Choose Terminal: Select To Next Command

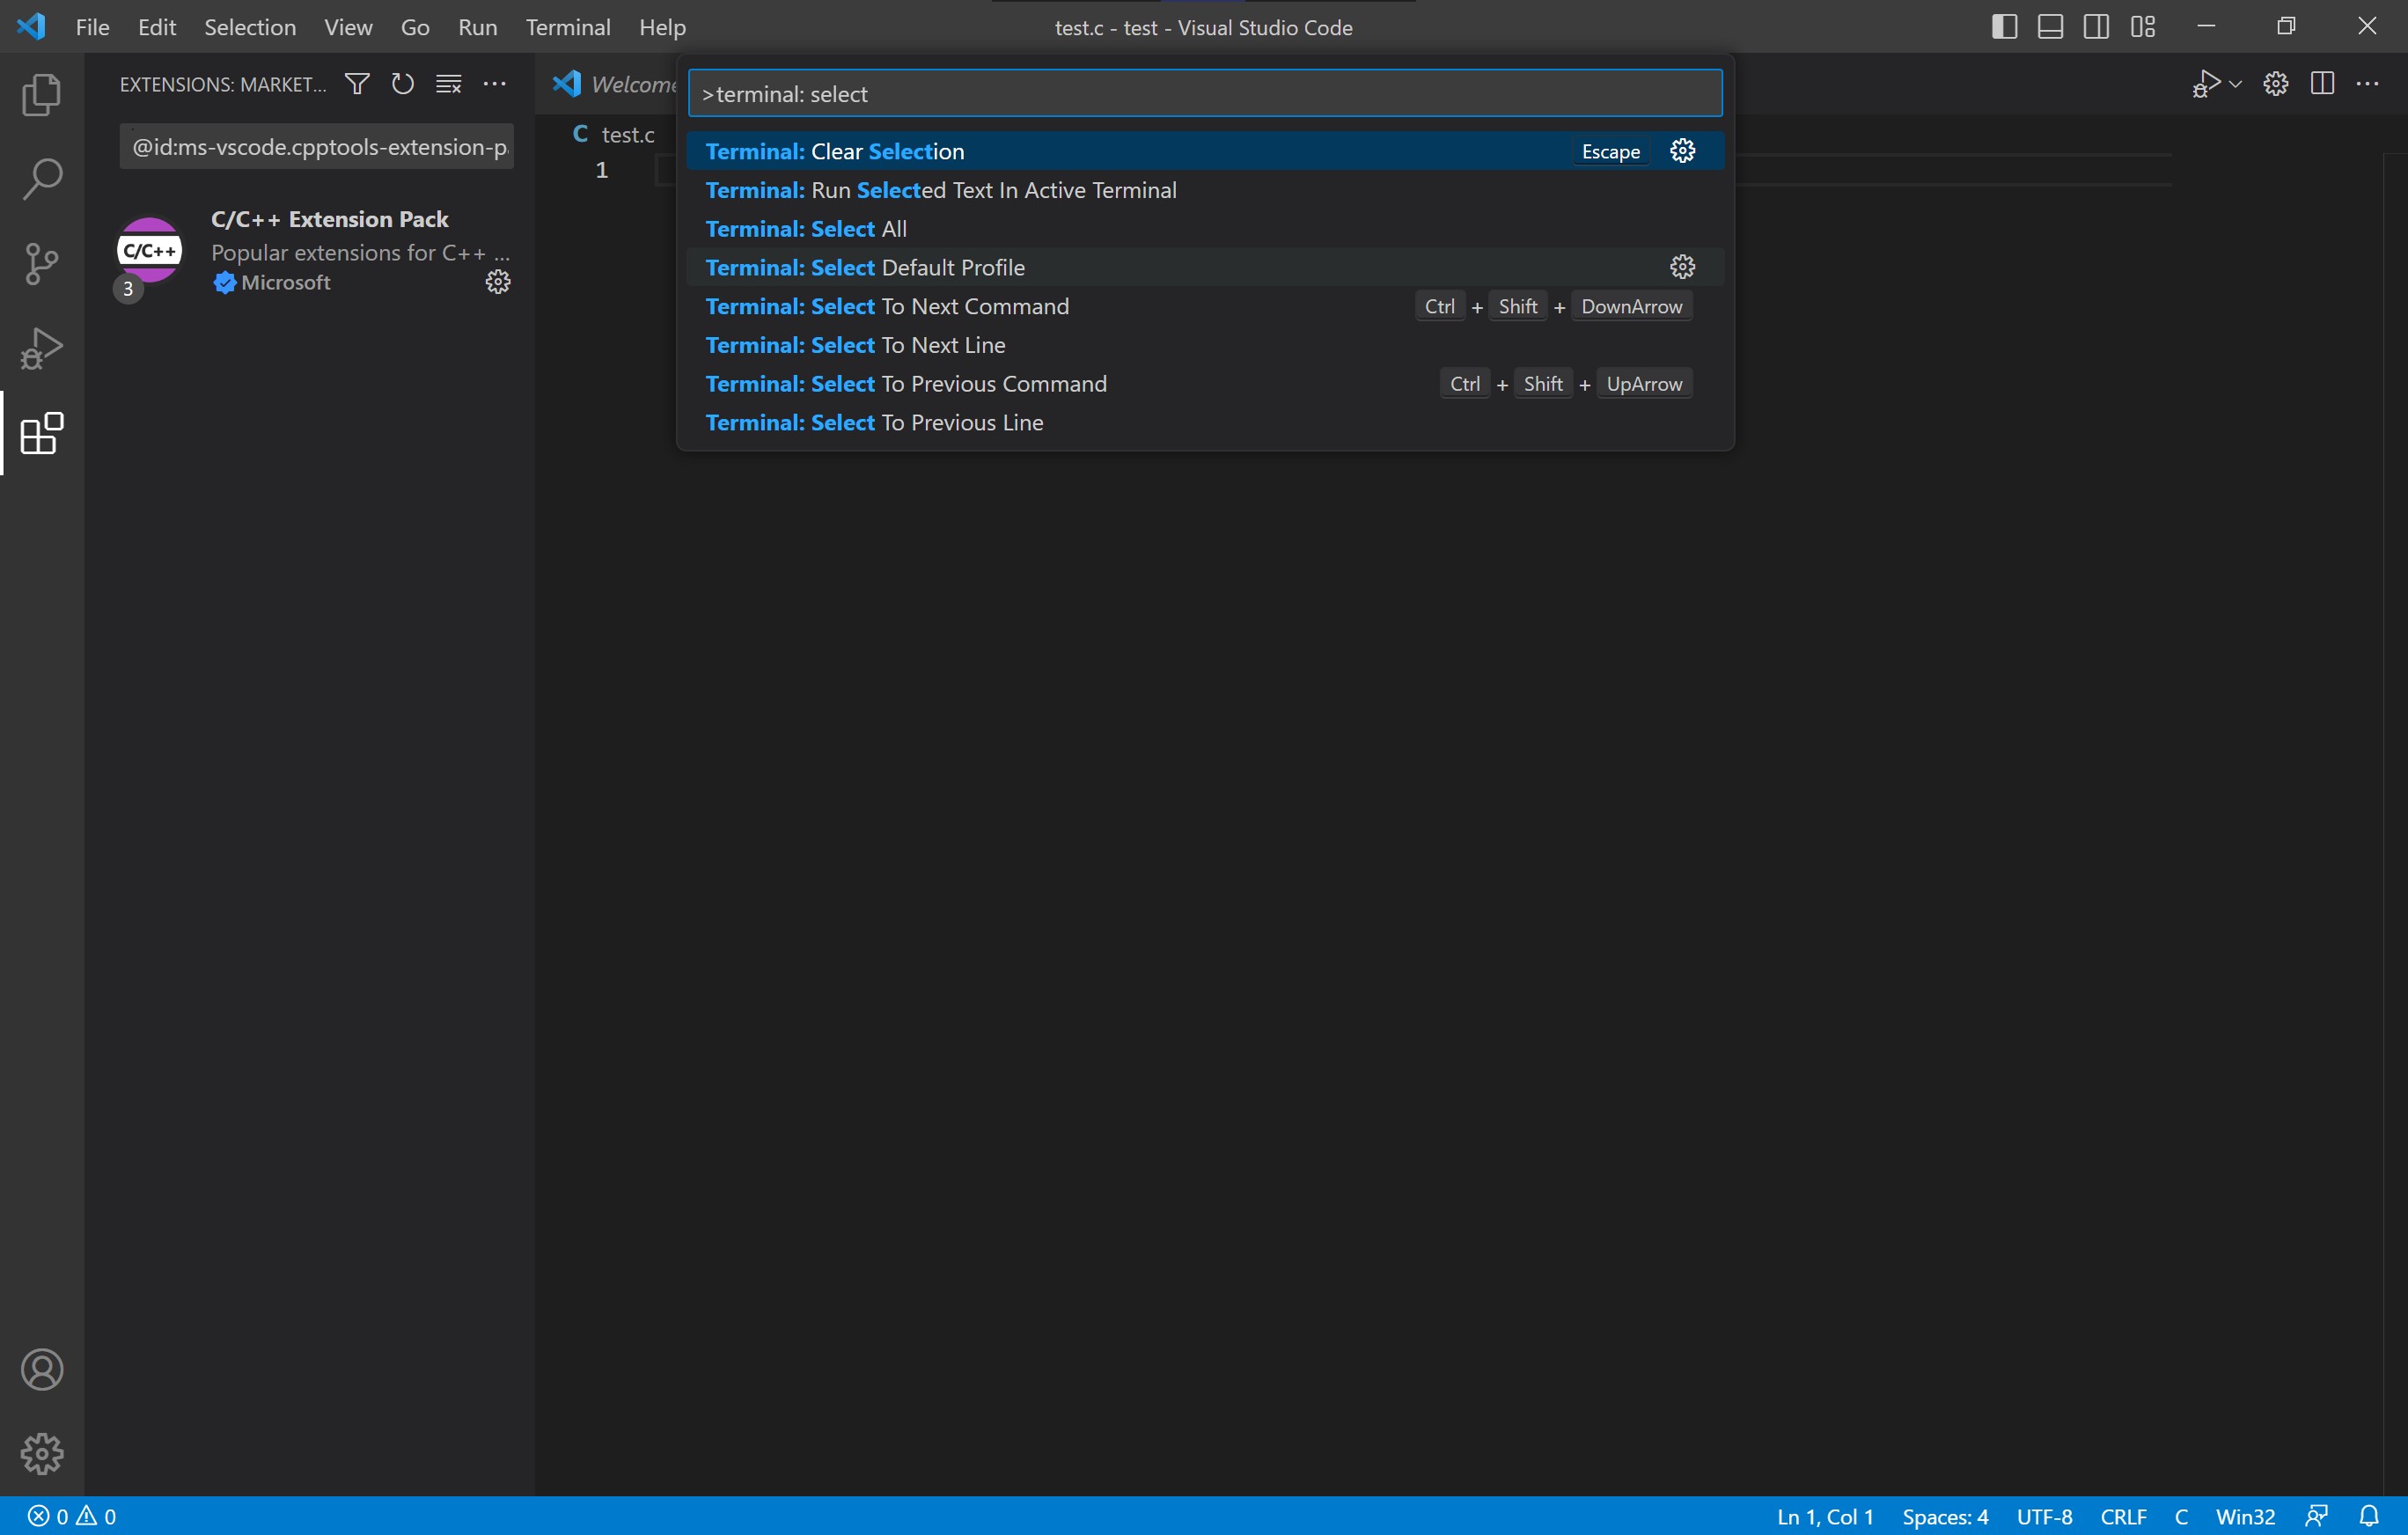click(x=1205, y=306)
